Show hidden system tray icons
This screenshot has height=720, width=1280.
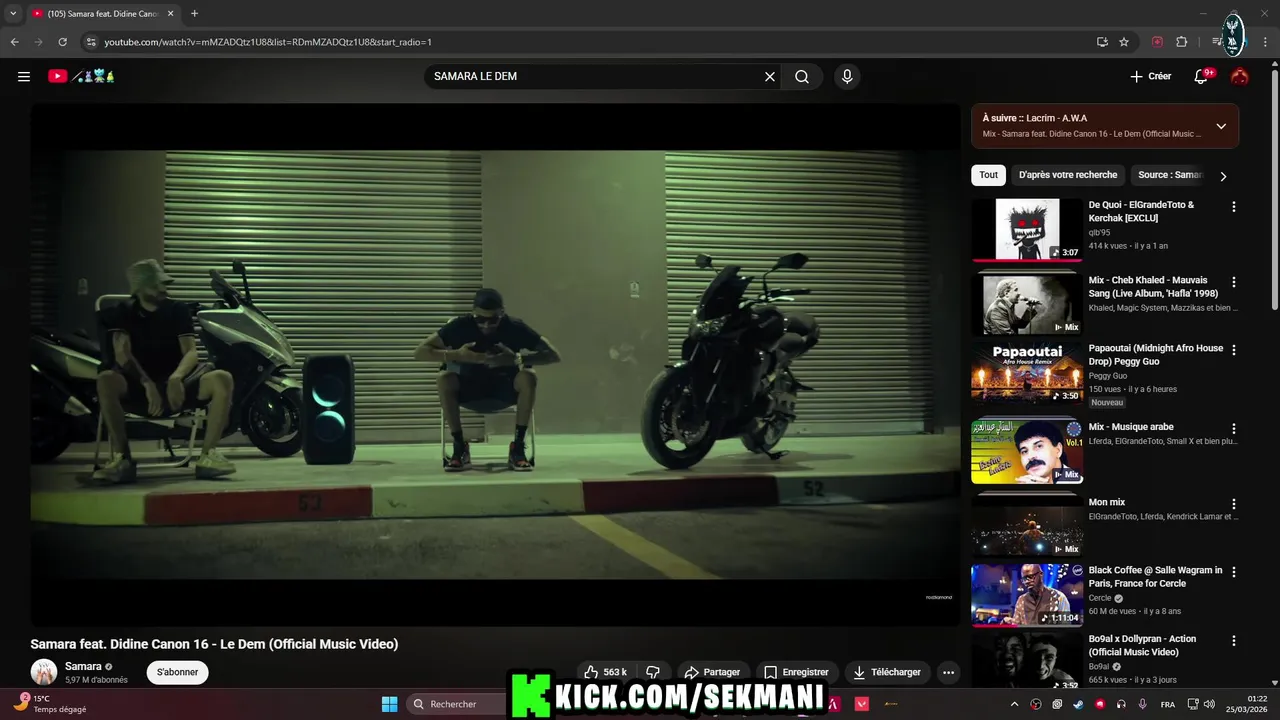(1016, 704)
